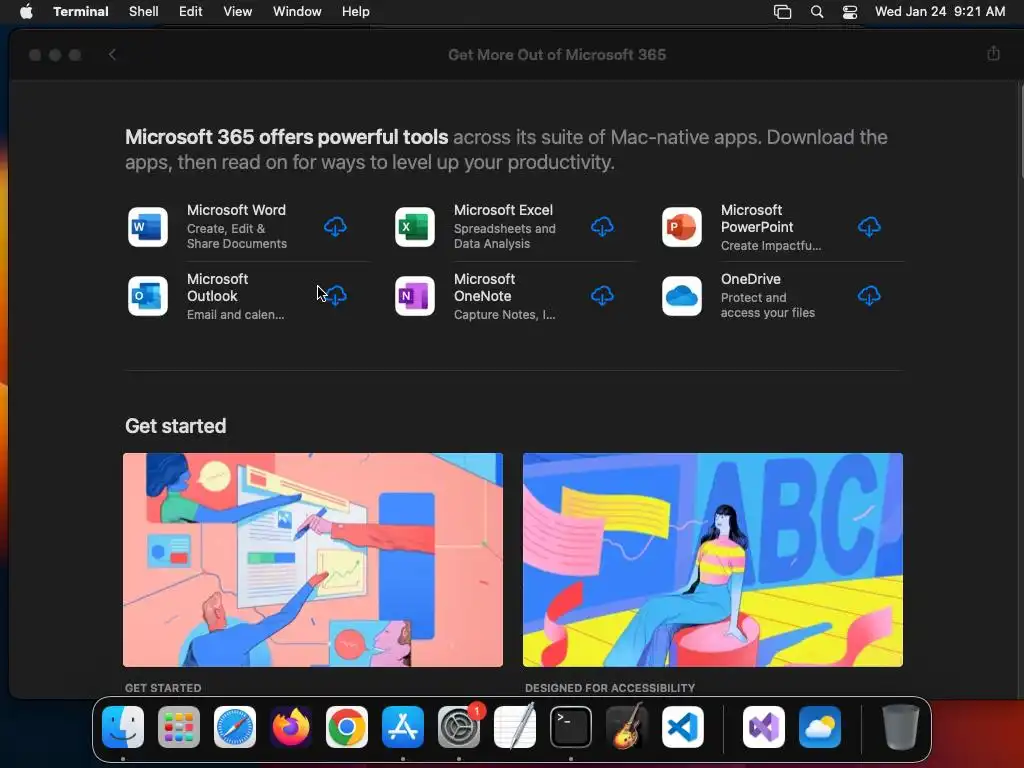
Task: Open the Designed for Accessibility story thumbnail
Action: click(713, 560)
